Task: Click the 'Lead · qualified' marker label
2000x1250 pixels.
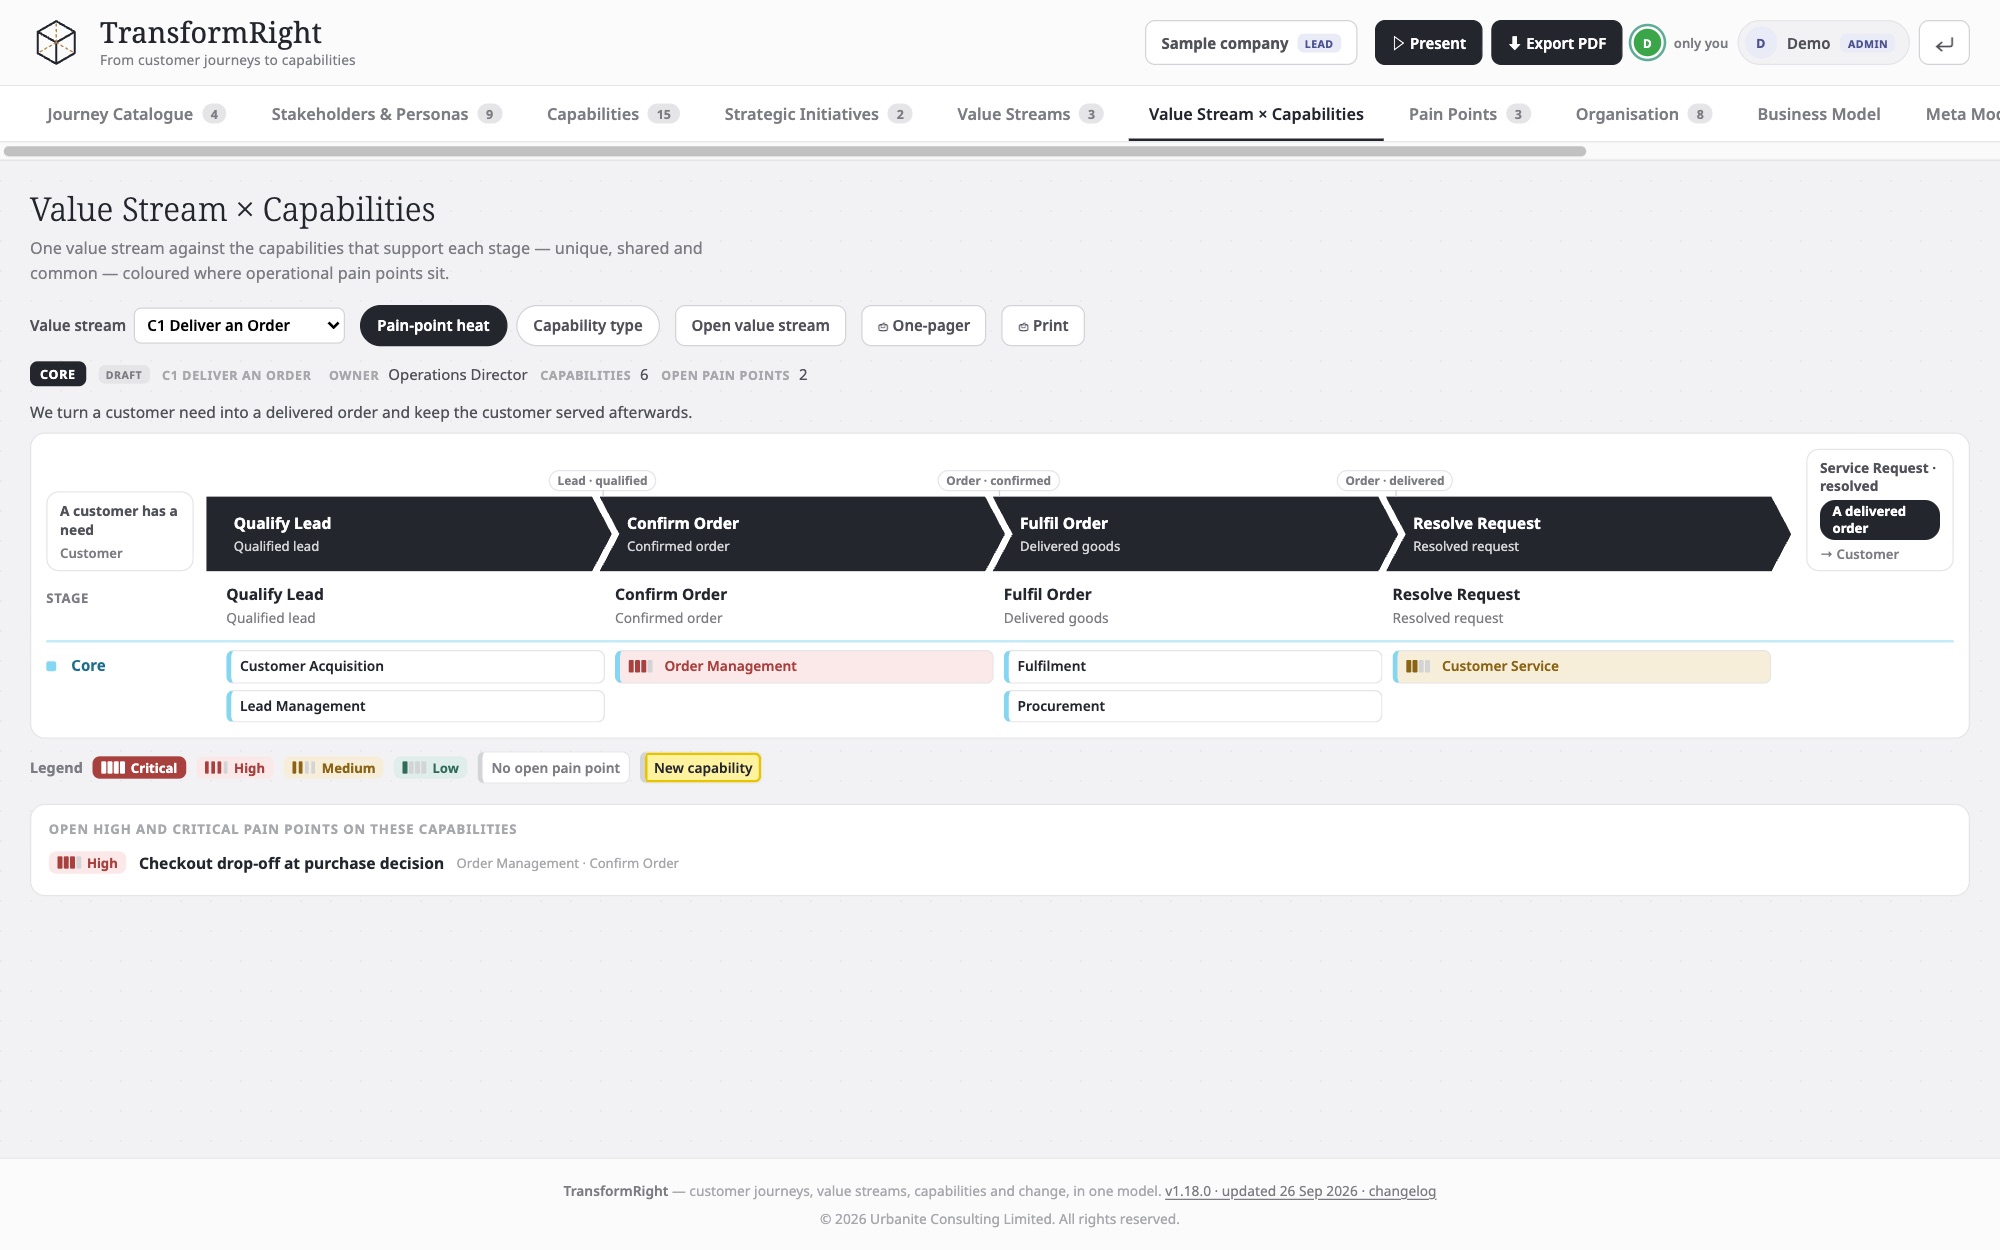Action: 602,481
